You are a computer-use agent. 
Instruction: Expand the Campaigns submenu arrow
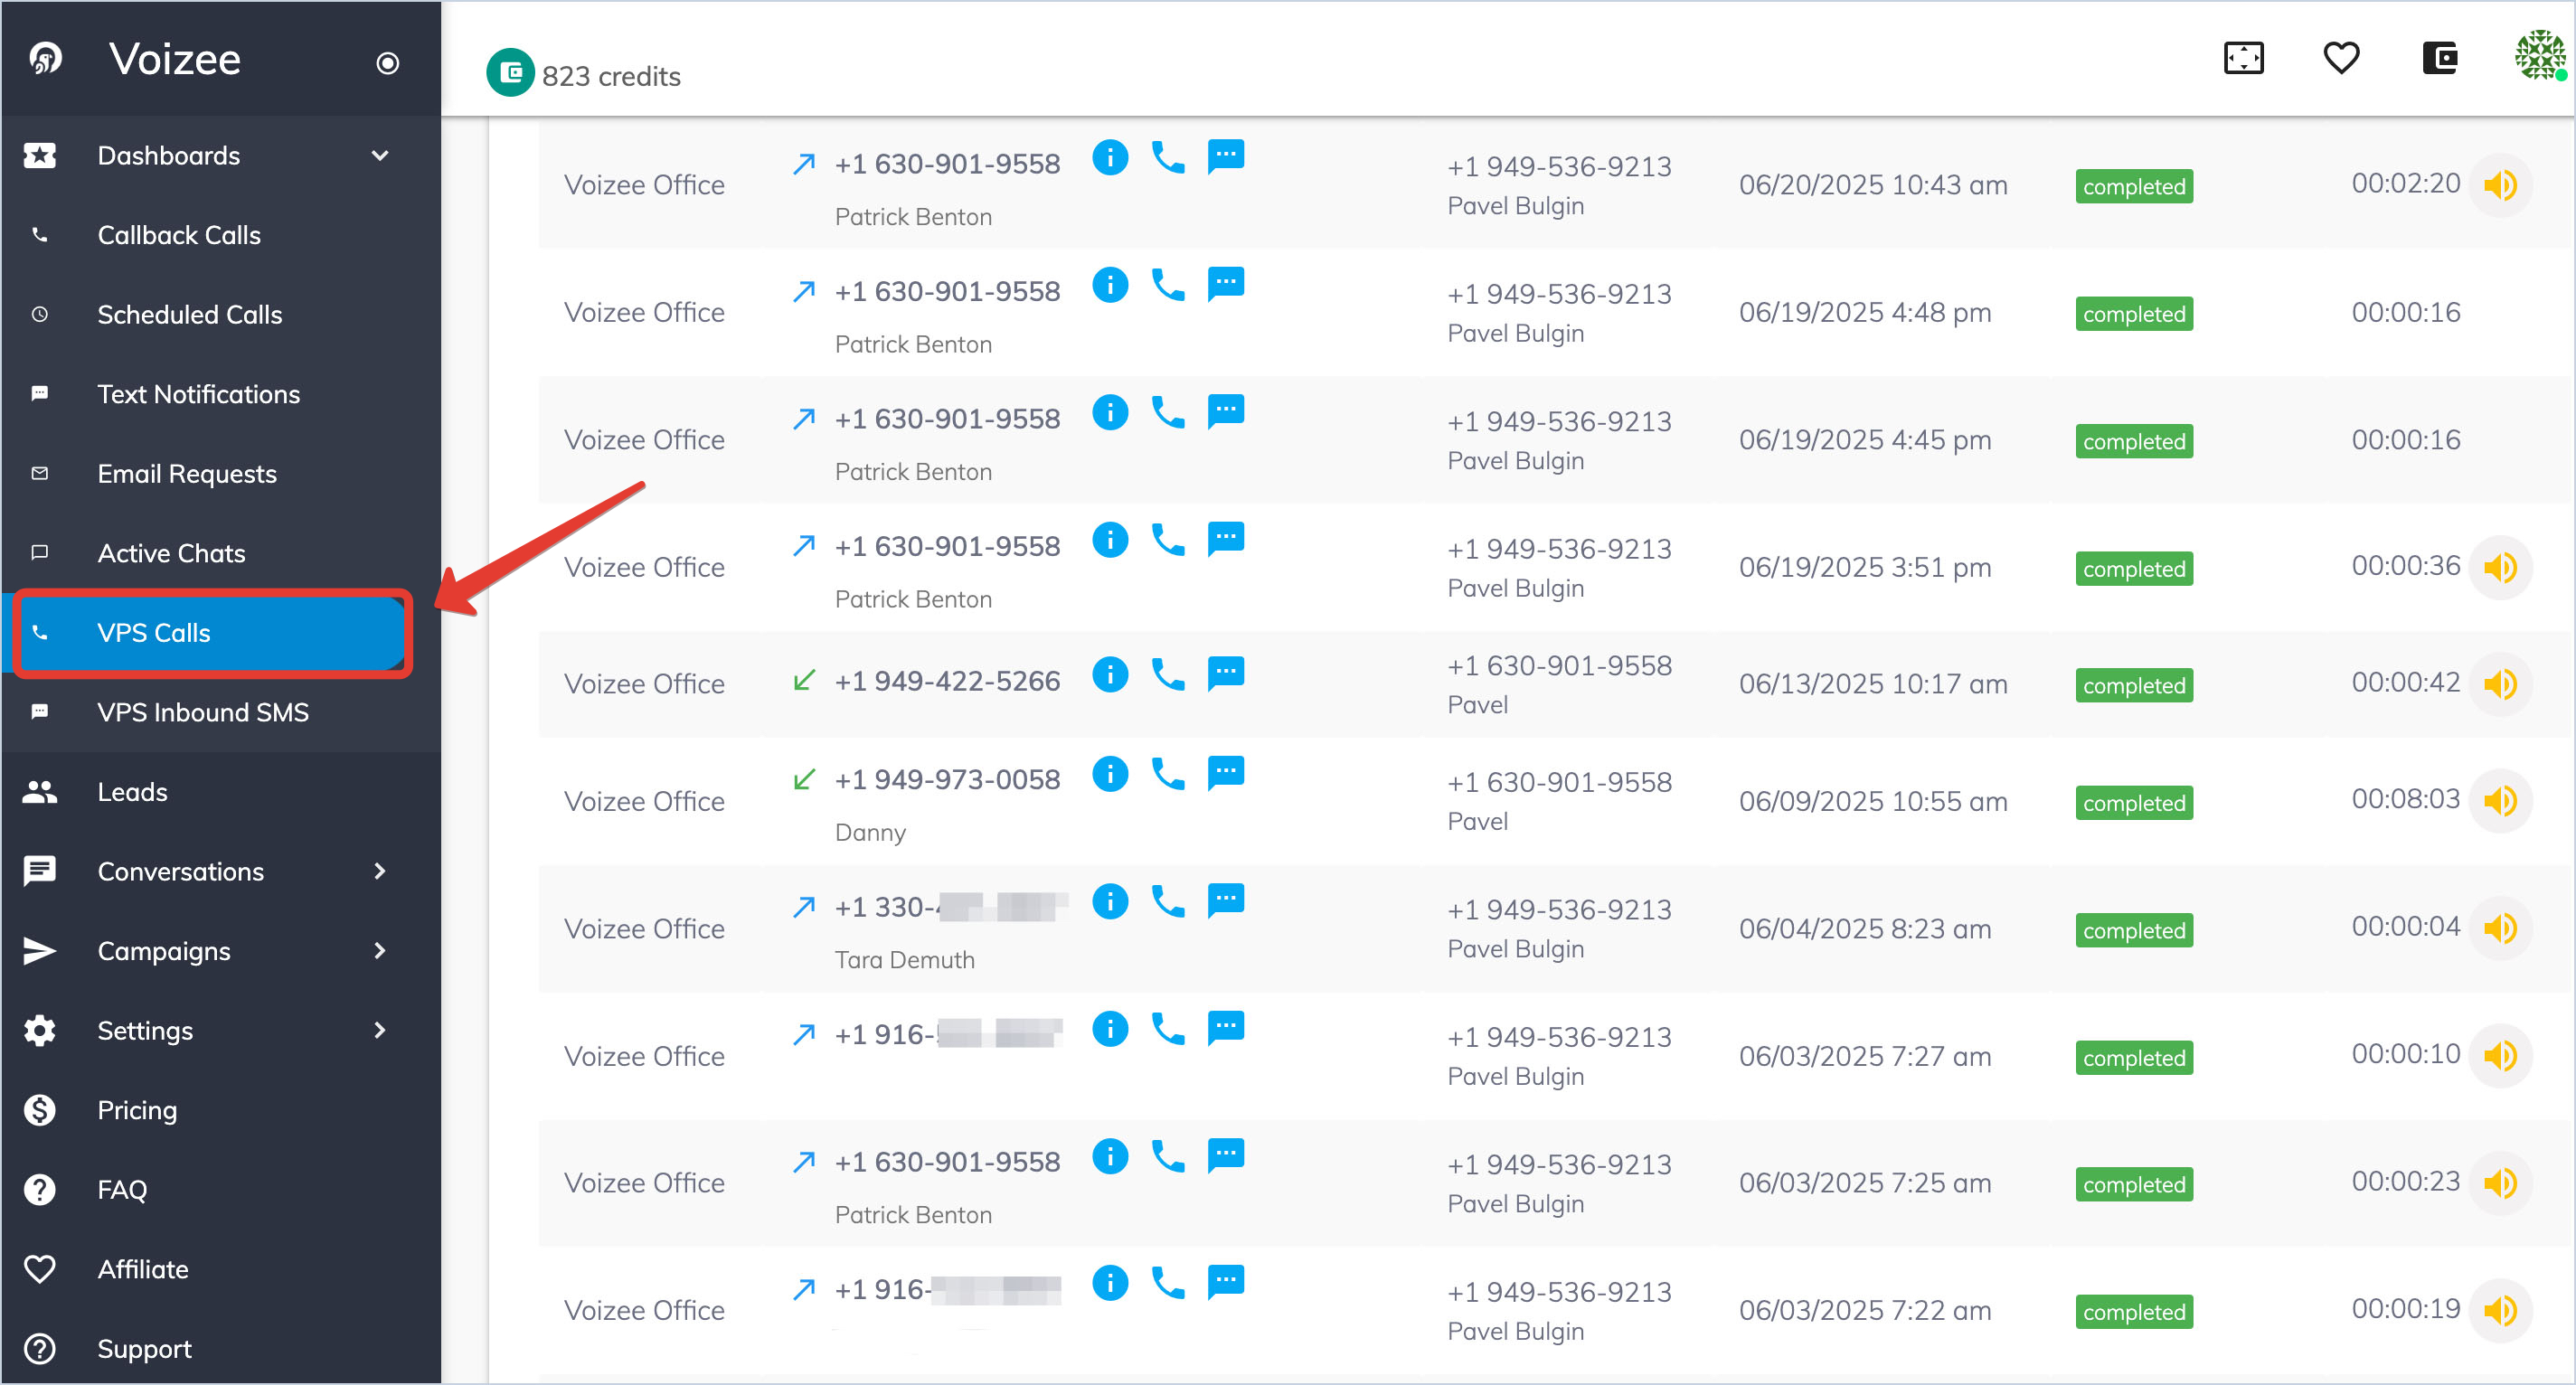pos(380,950)
